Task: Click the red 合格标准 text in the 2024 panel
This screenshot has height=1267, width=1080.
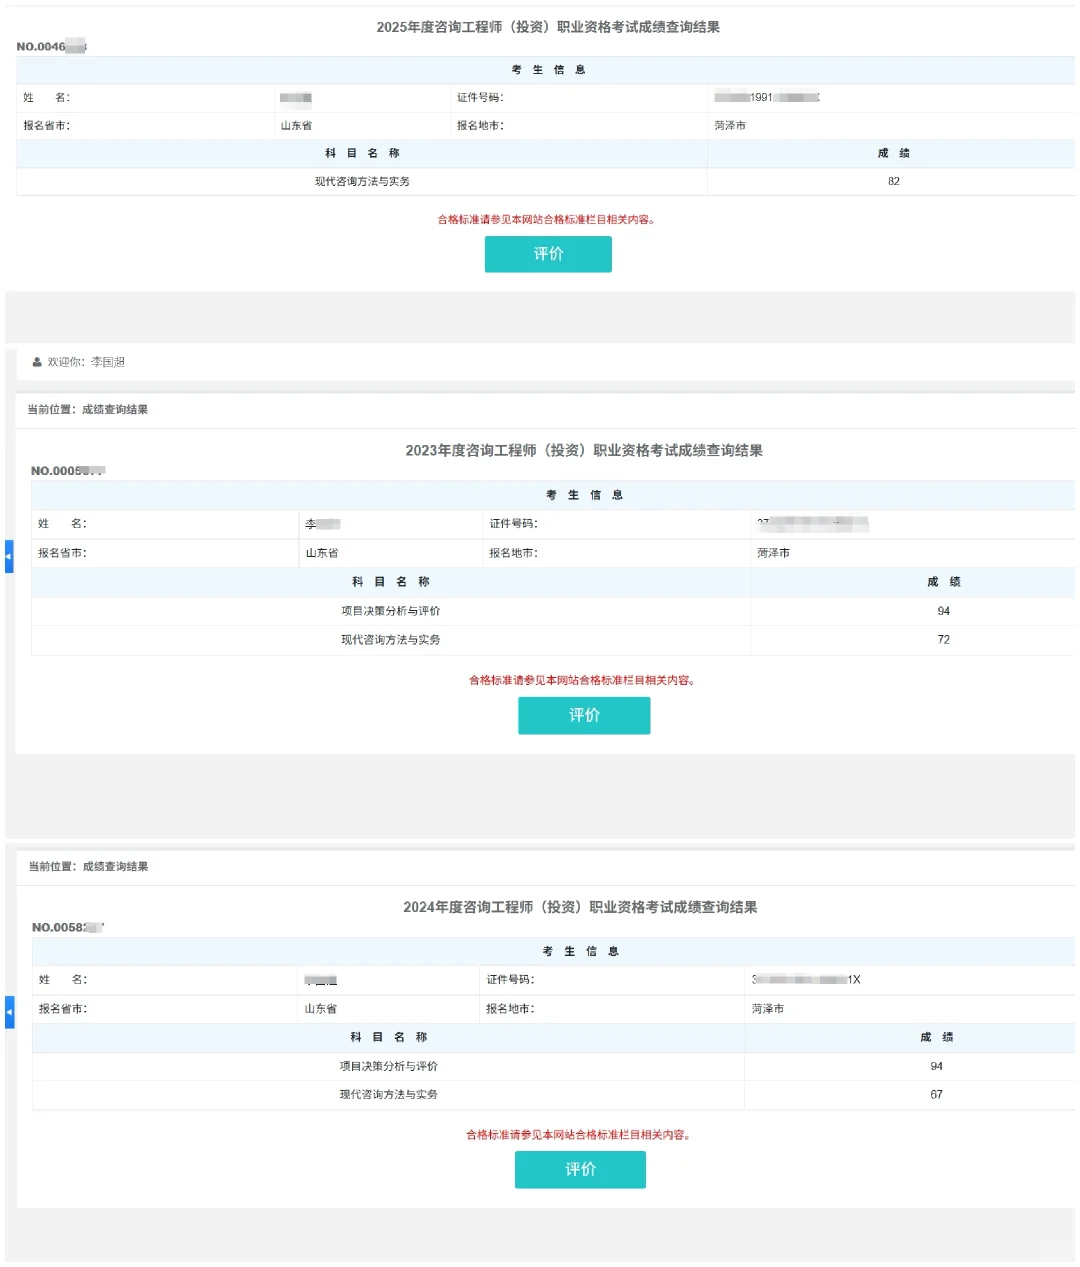Action: click(x=580, y=1134)
